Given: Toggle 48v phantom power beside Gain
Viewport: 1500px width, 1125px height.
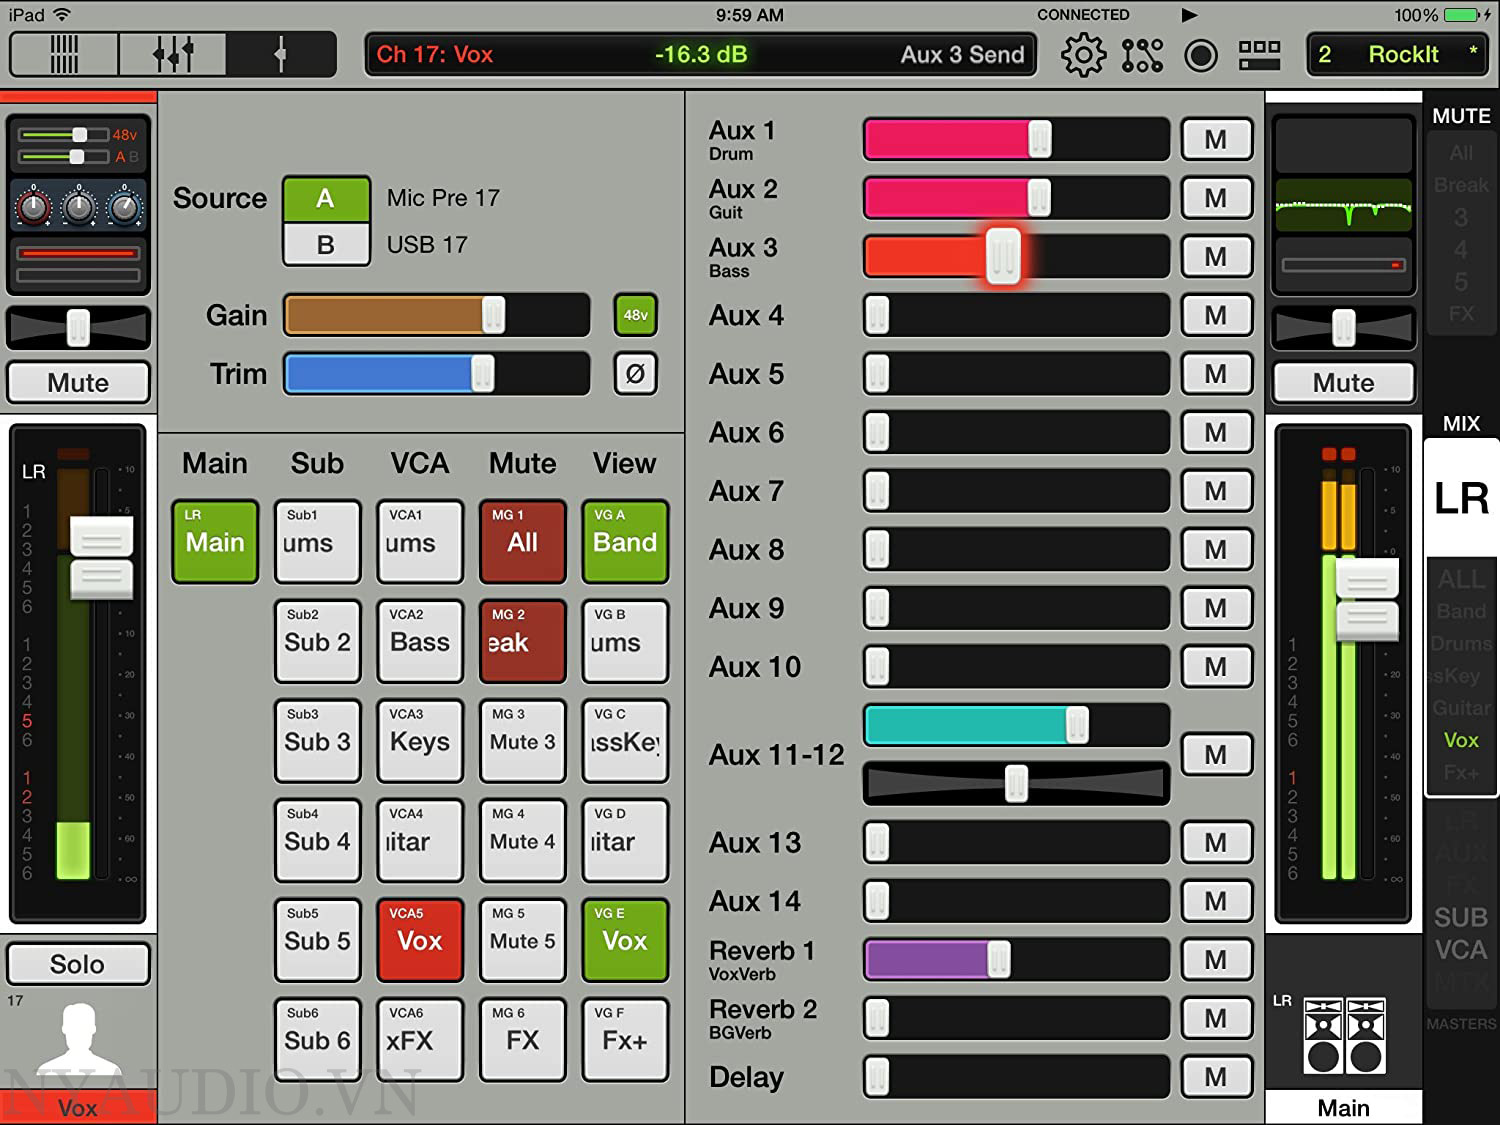Looking at the screenshot, I should click(x=635, y=315).
